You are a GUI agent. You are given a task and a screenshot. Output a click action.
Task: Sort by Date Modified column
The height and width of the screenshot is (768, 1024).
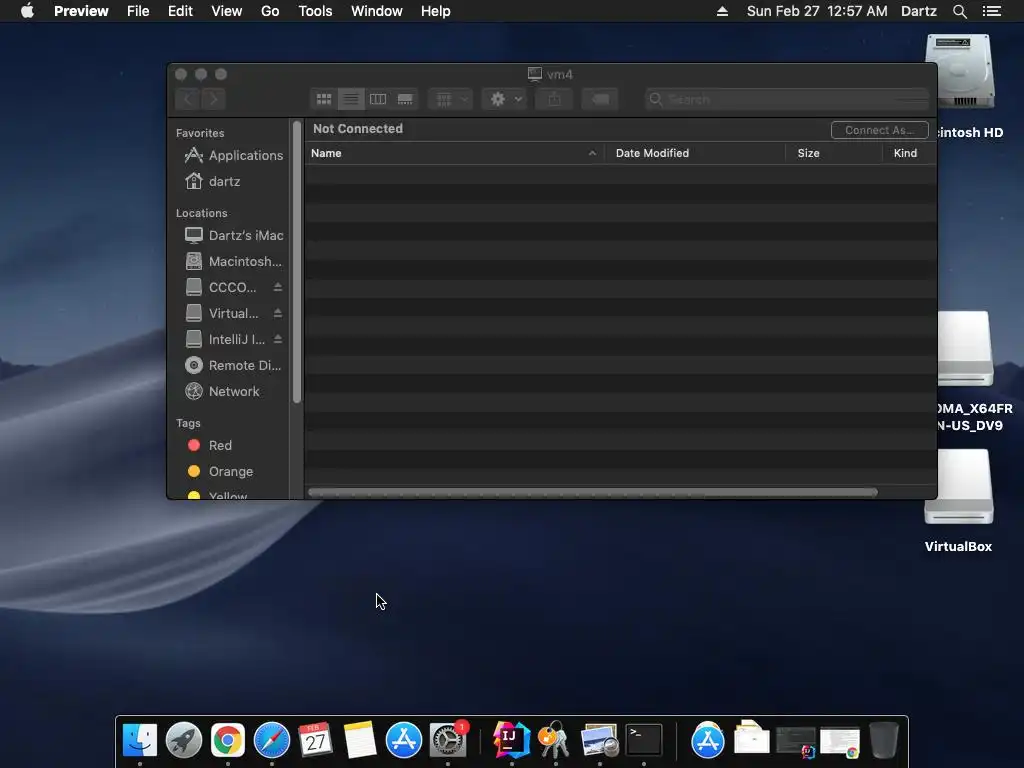(x=695, y=153)
